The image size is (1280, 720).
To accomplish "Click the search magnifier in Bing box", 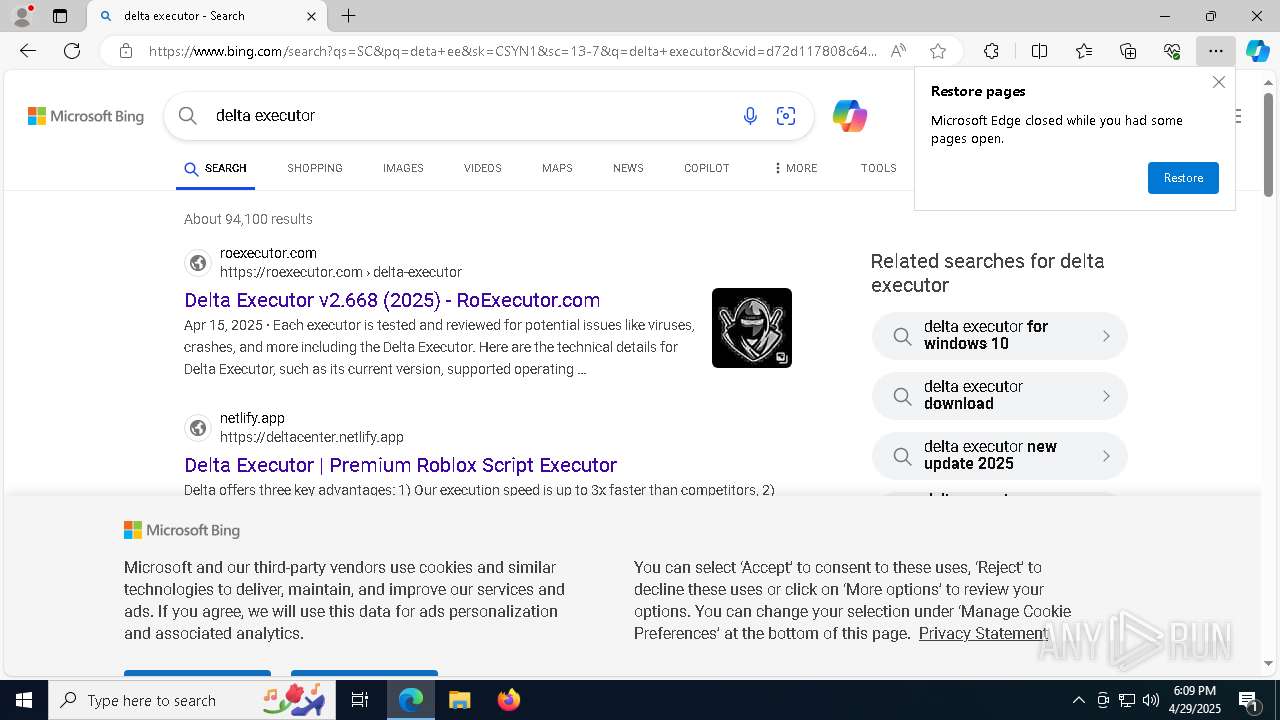I will coord(187,115).
